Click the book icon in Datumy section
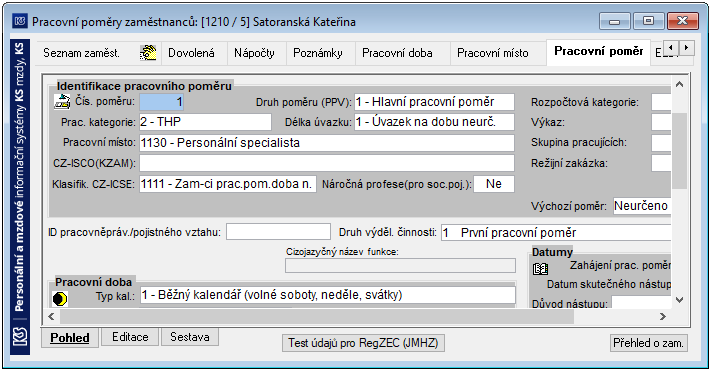Screen dimensions: 711x372 click(x=541, y=269)
